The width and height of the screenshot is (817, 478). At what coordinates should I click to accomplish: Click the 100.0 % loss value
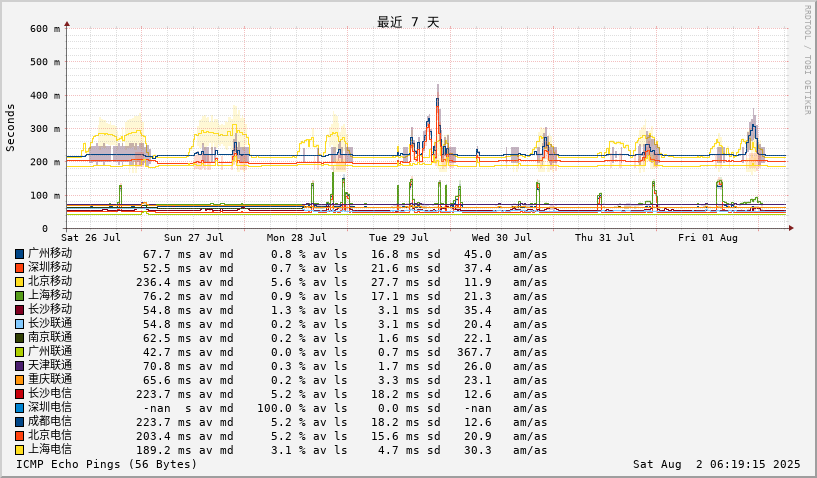pyautogui.click(x=281, y=409)
